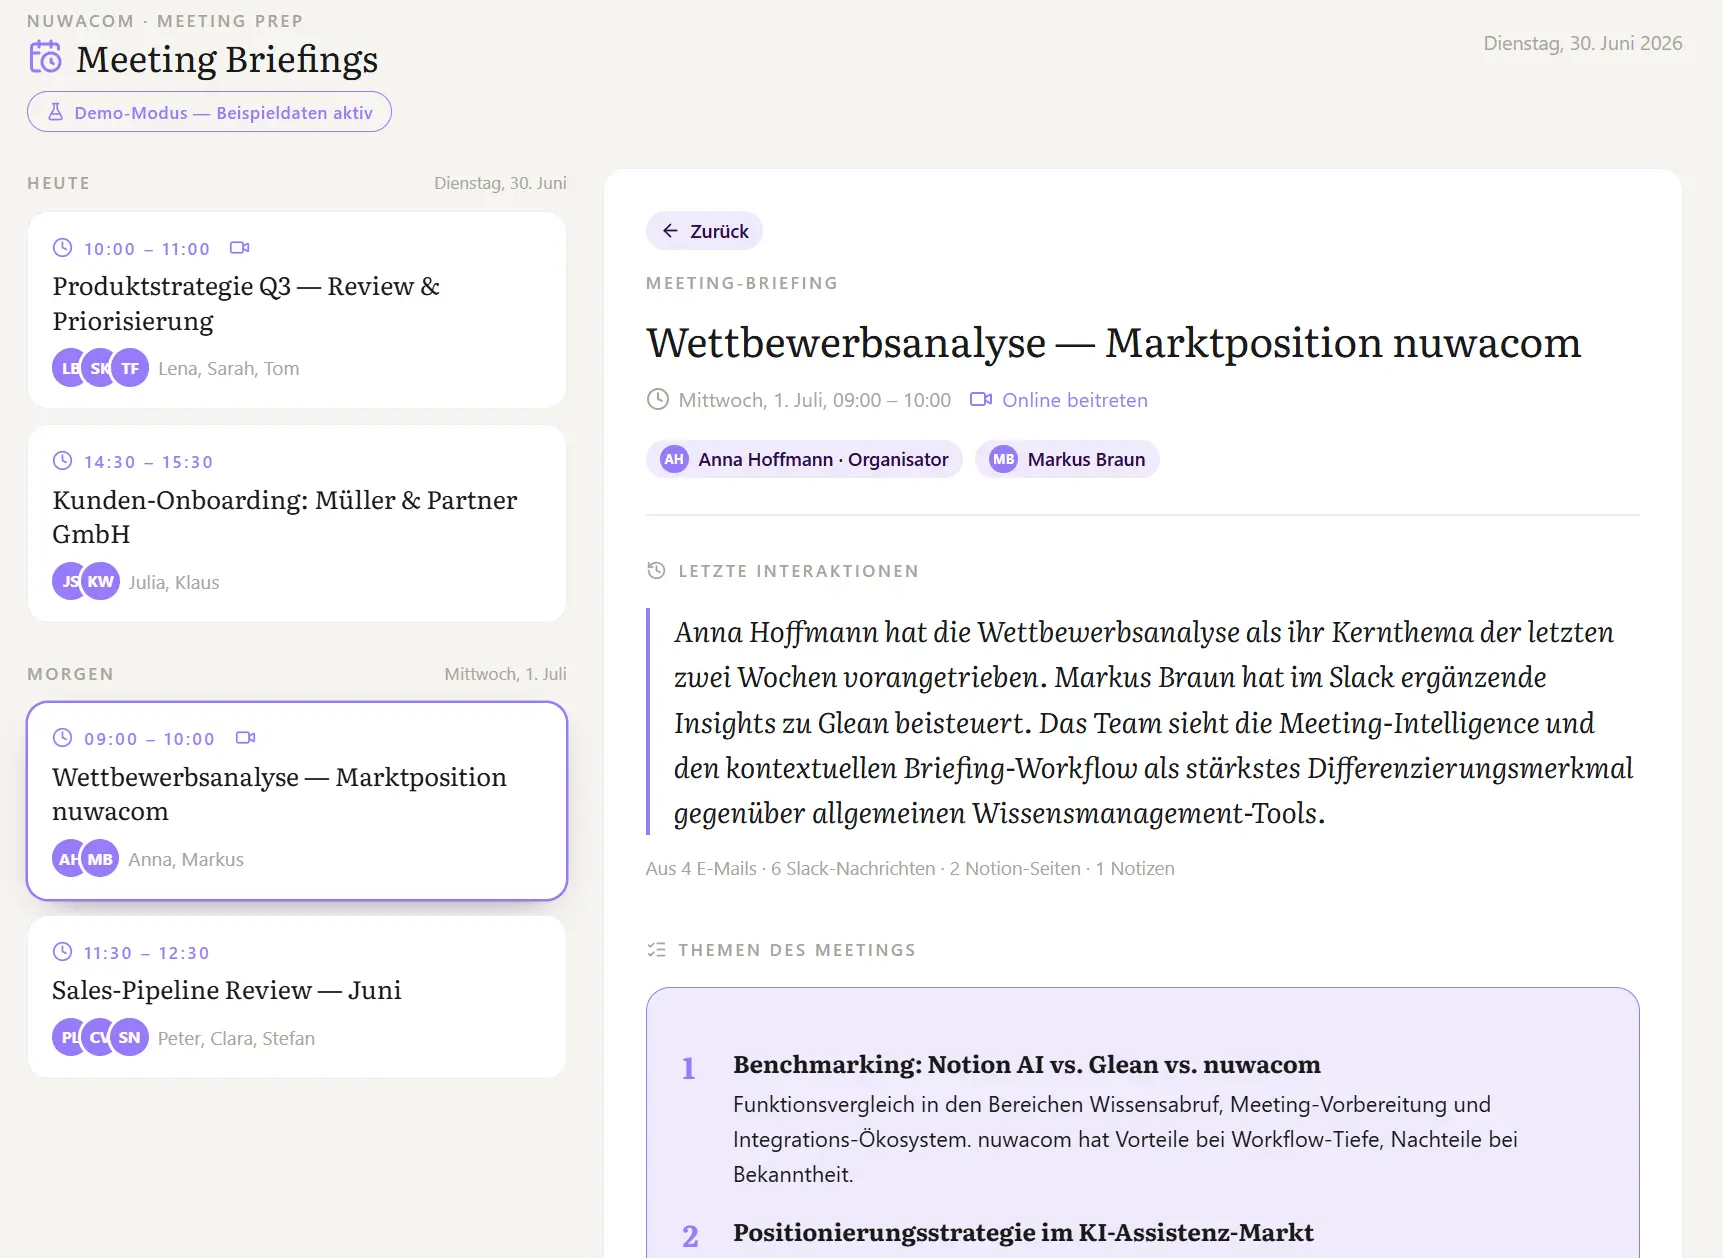
Task: Select the Markus Braun attendee chip
Action: tap(1067, 459)
